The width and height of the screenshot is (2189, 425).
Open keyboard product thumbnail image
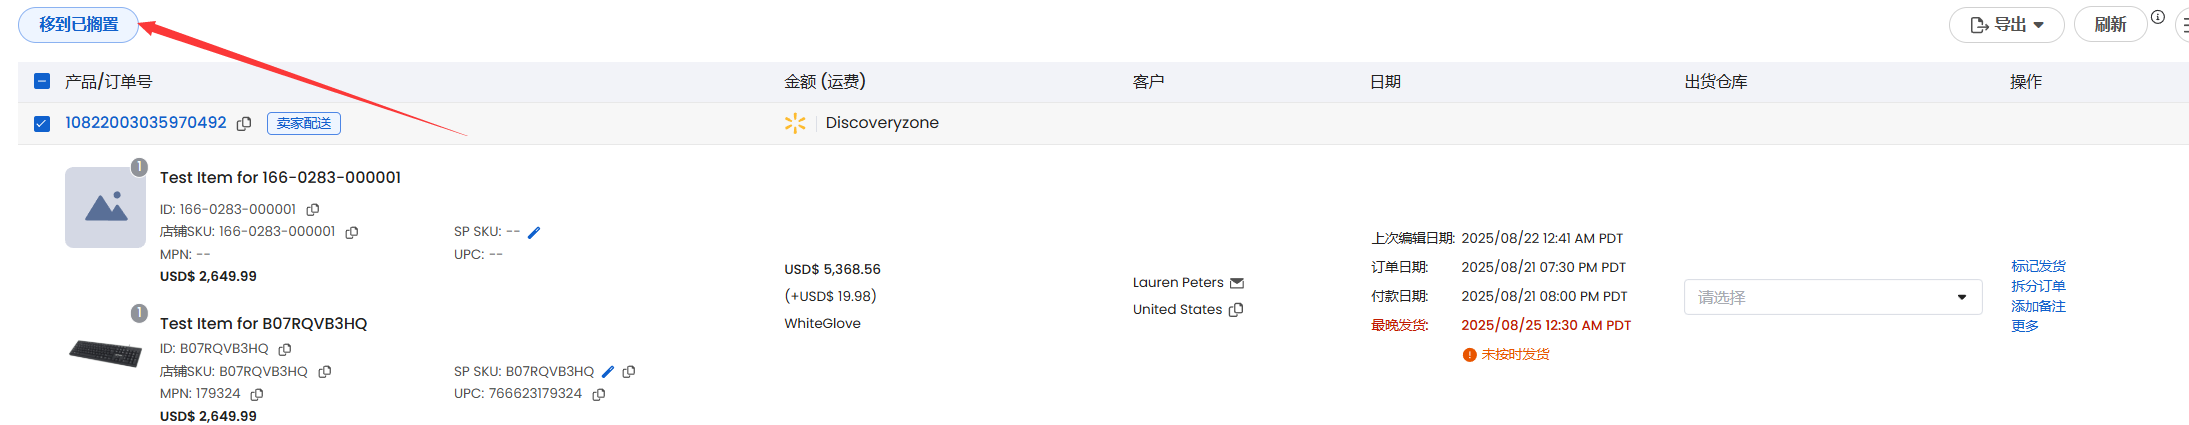[x=105, y=353]
